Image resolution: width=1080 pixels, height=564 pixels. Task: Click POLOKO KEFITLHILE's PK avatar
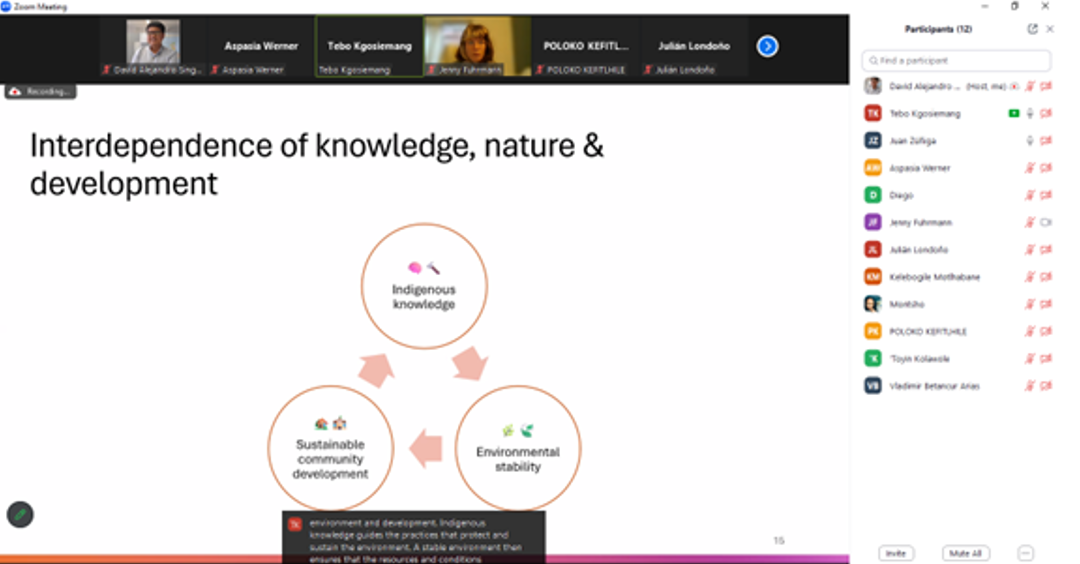pyautogui.click(x=873, y=331)
